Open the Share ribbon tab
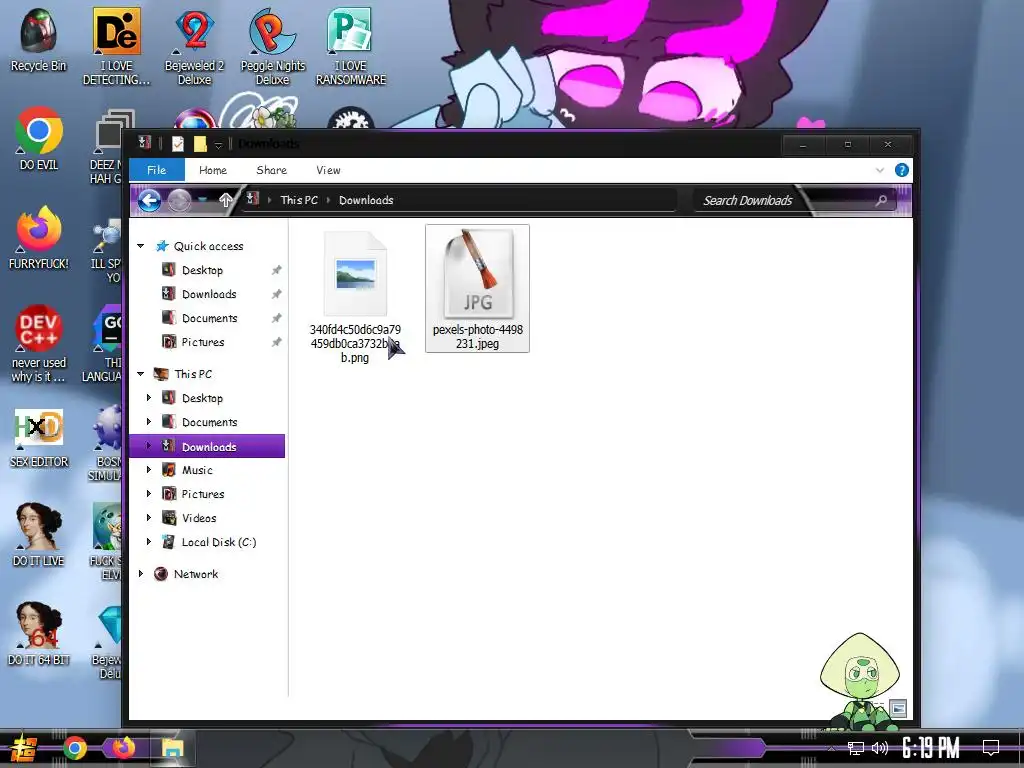 [x=272, y=170]
